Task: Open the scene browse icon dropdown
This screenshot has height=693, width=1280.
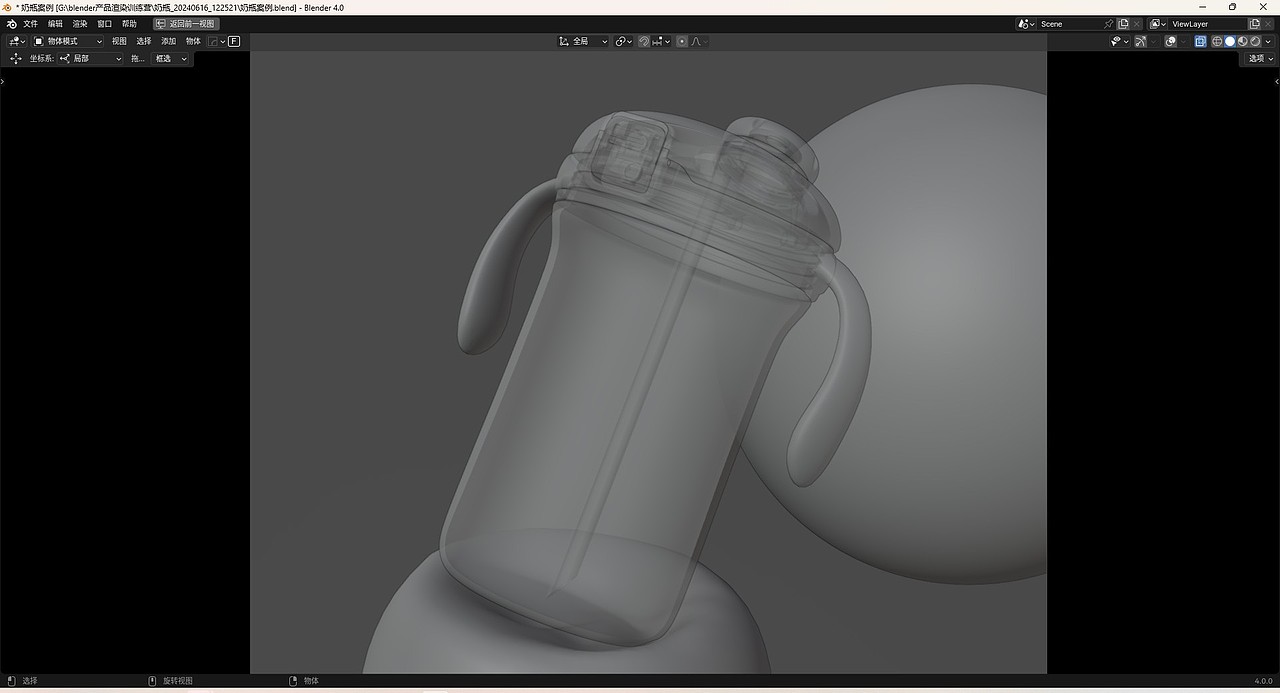Action: 1026,24
